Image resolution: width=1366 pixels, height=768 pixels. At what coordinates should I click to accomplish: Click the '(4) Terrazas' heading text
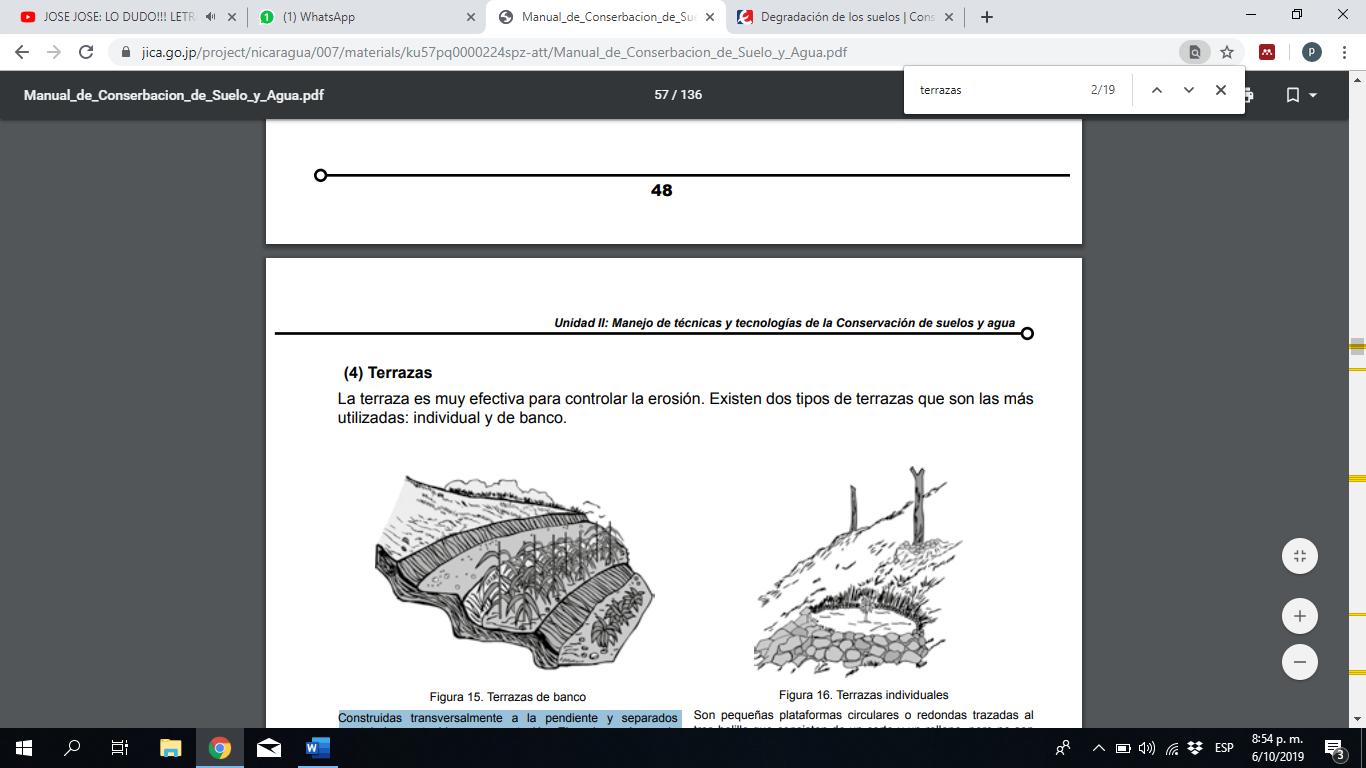pyautogui.click(x=388, y=373)
